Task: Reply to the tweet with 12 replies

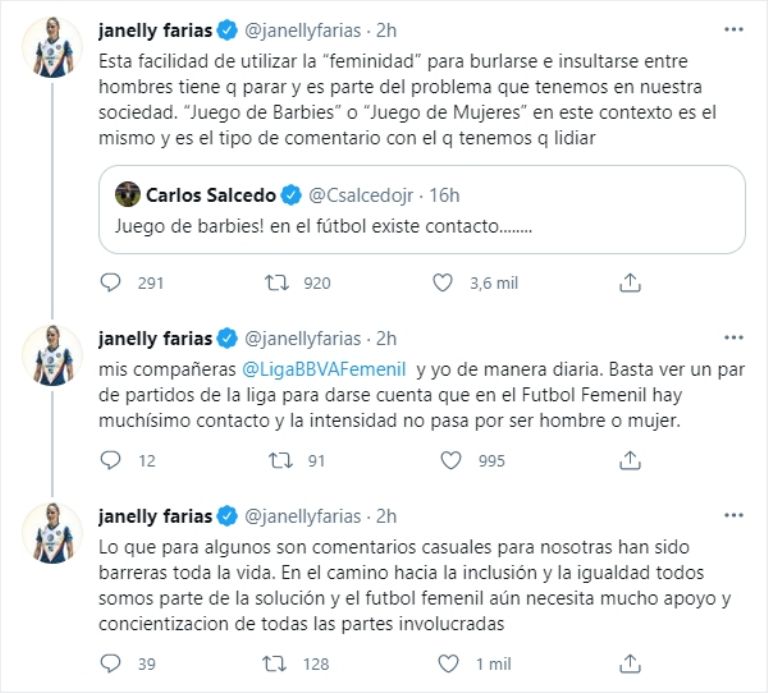Action: (111, 461)
